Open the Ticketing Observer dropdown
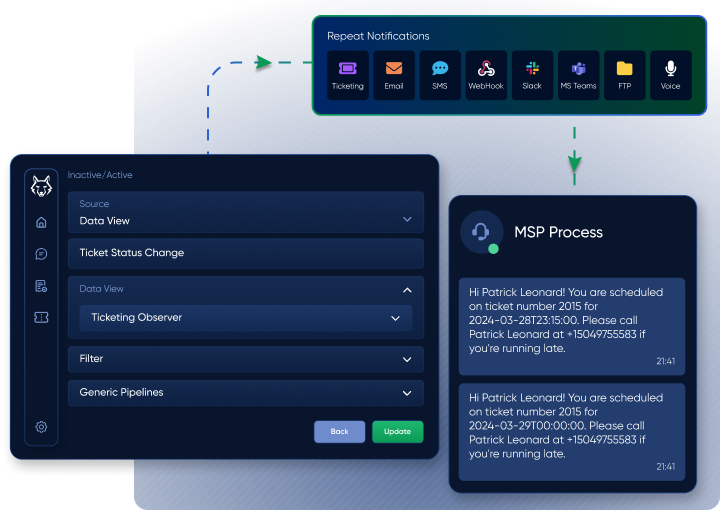Screen dimensions: 720x515 click(245, 318)
